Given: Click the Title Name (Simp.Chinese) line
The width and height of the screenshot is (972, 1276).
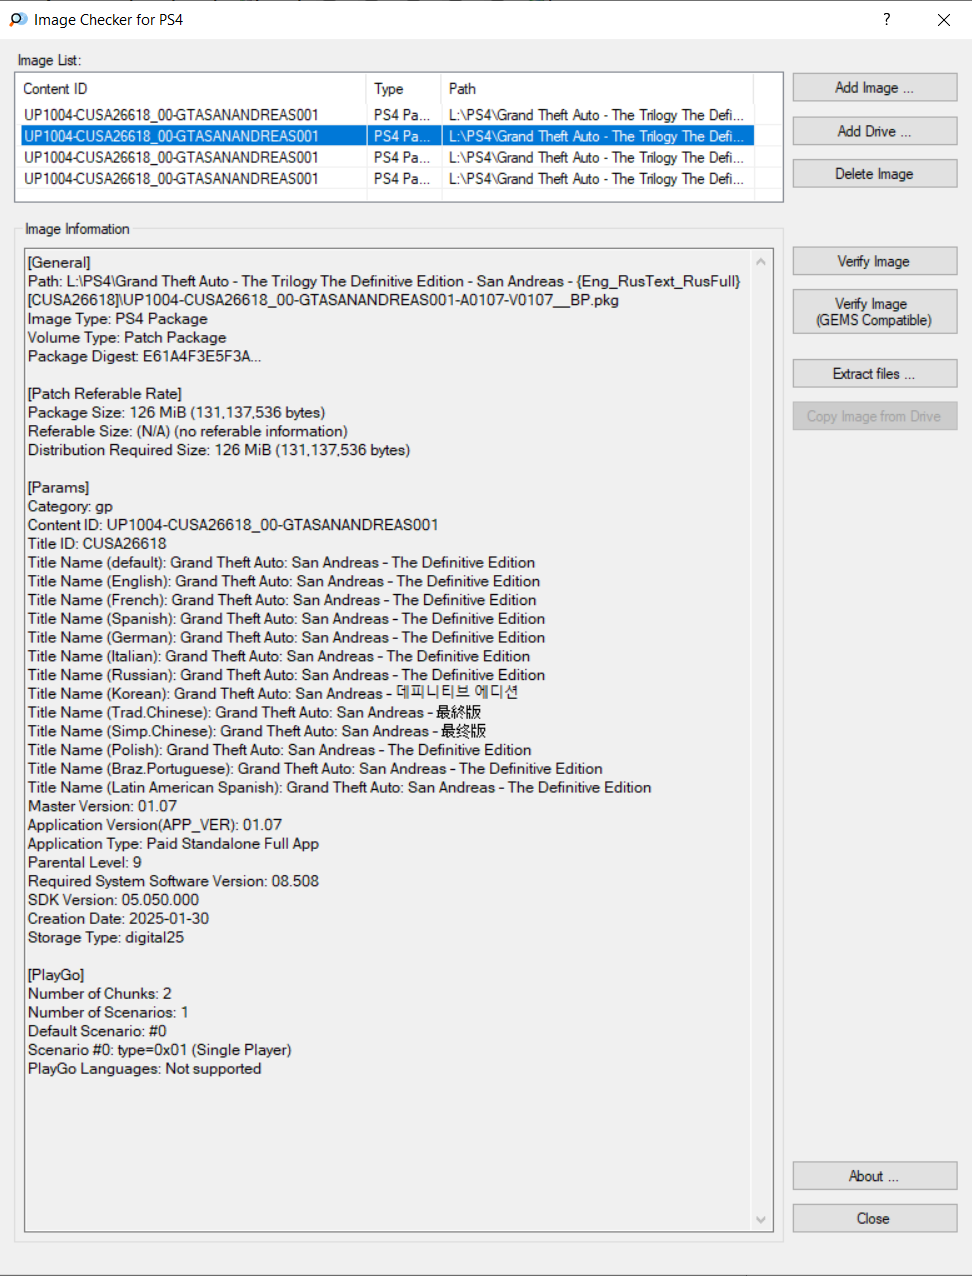Looking at the screenshot, I should 257,731.
